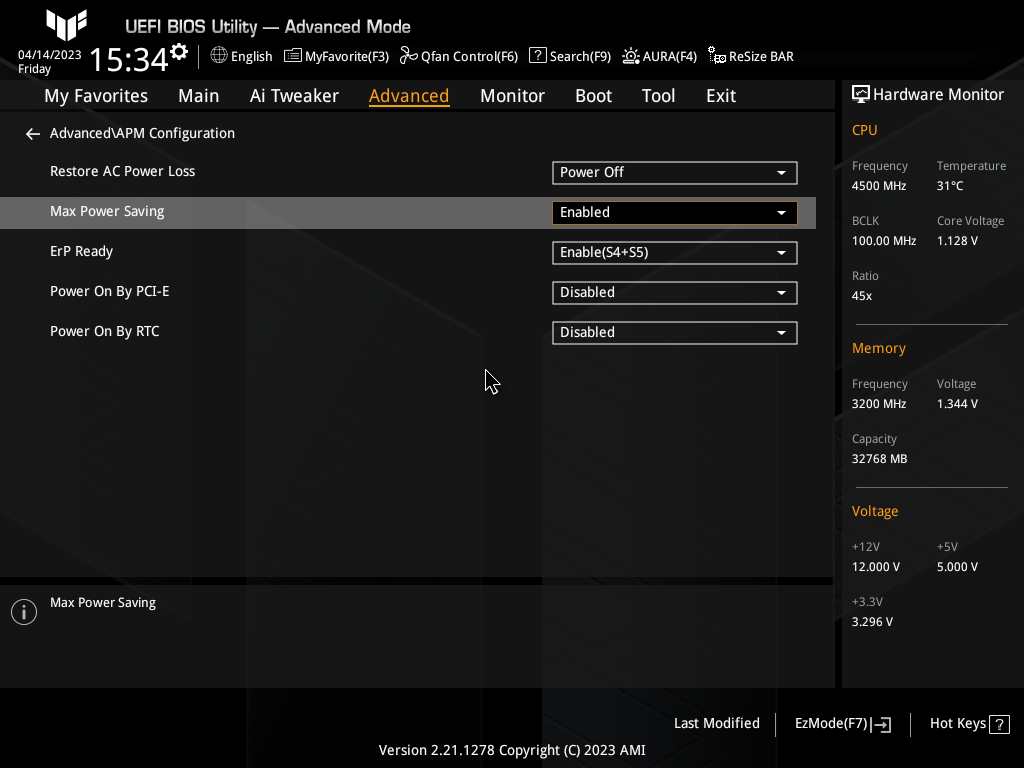Click the 5.000 V reading
This screenshot has height=768, width=1024.
[957, 567]
